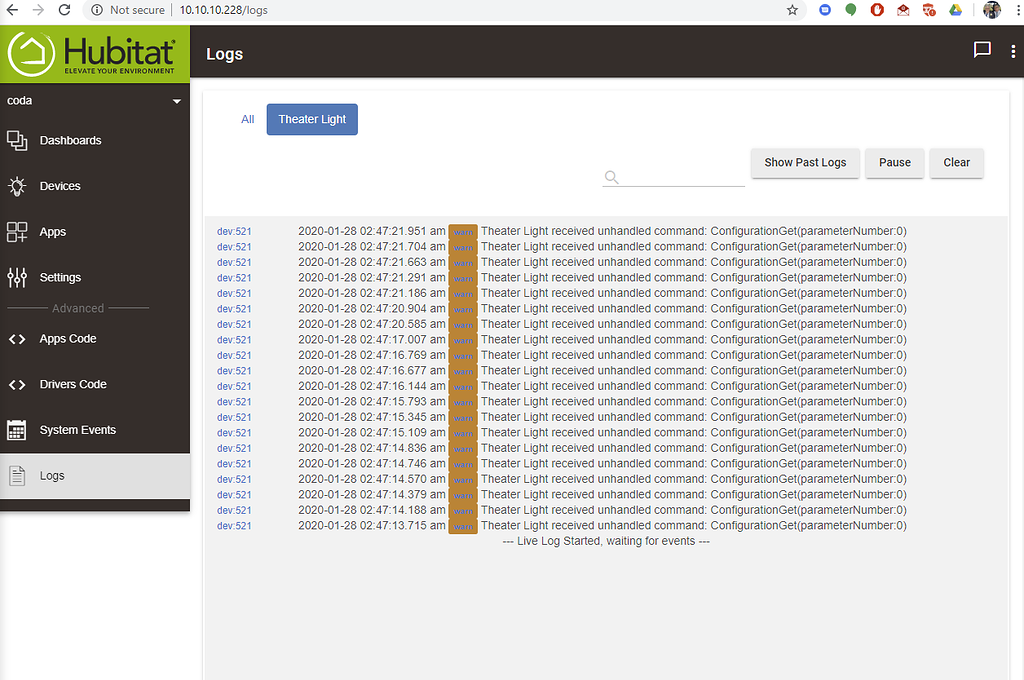The image size is (1024, 680).
Task: Bookmark the page with the star icon
Action: [x=792, y=10]
